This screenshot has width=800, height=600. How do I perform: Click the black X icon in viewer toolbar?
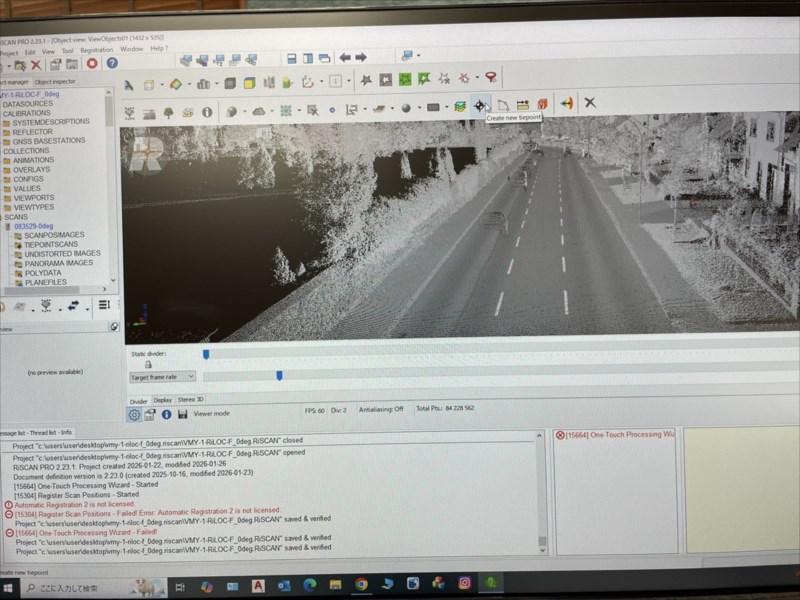coord(590,103)
